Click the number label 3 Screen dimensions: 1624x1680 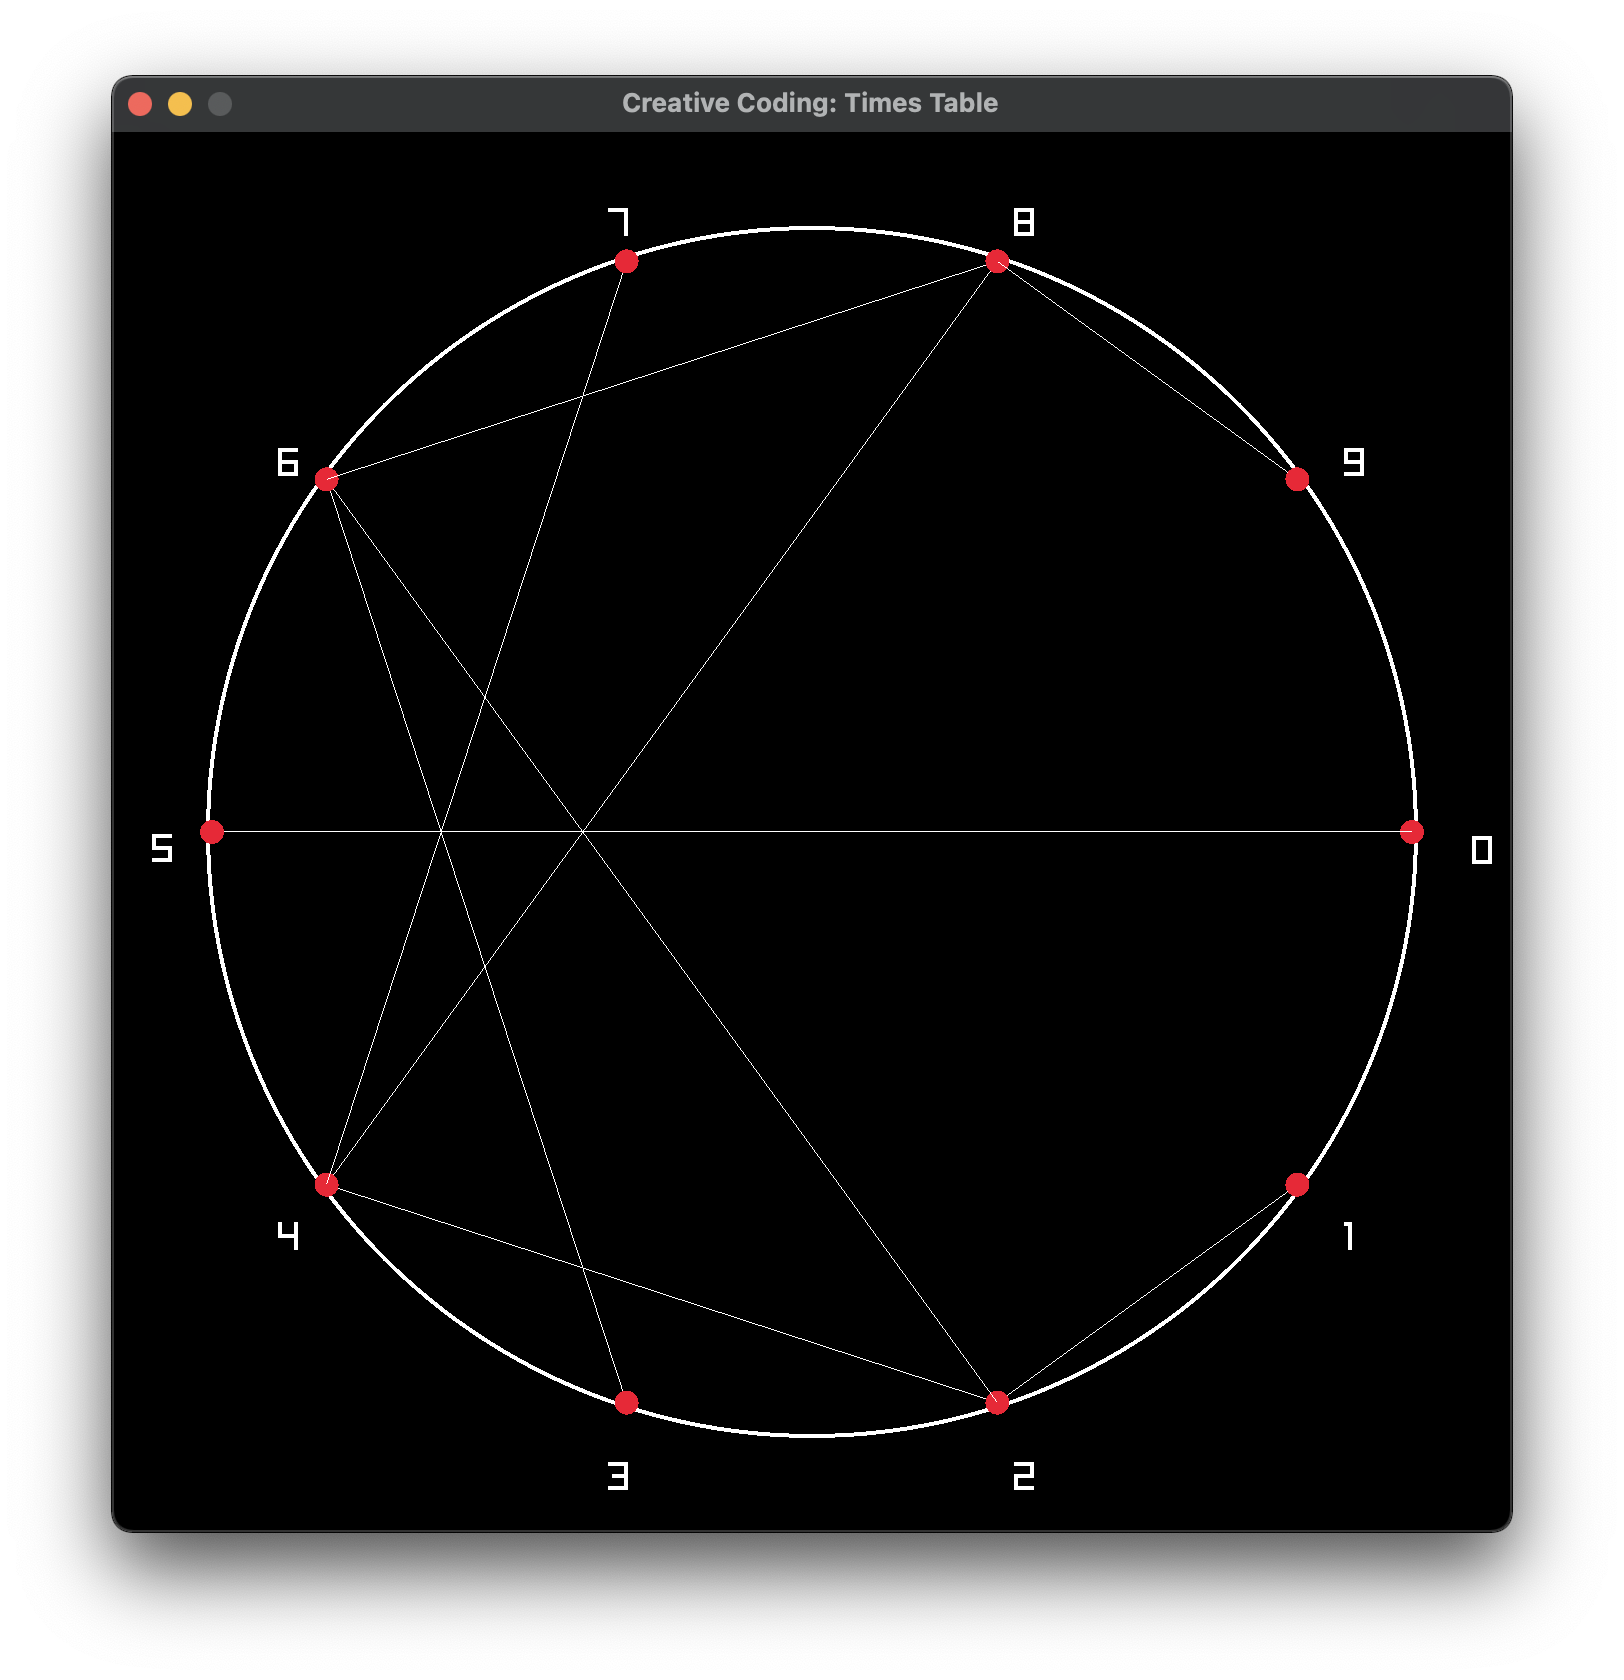click(x=619, y=1476)
